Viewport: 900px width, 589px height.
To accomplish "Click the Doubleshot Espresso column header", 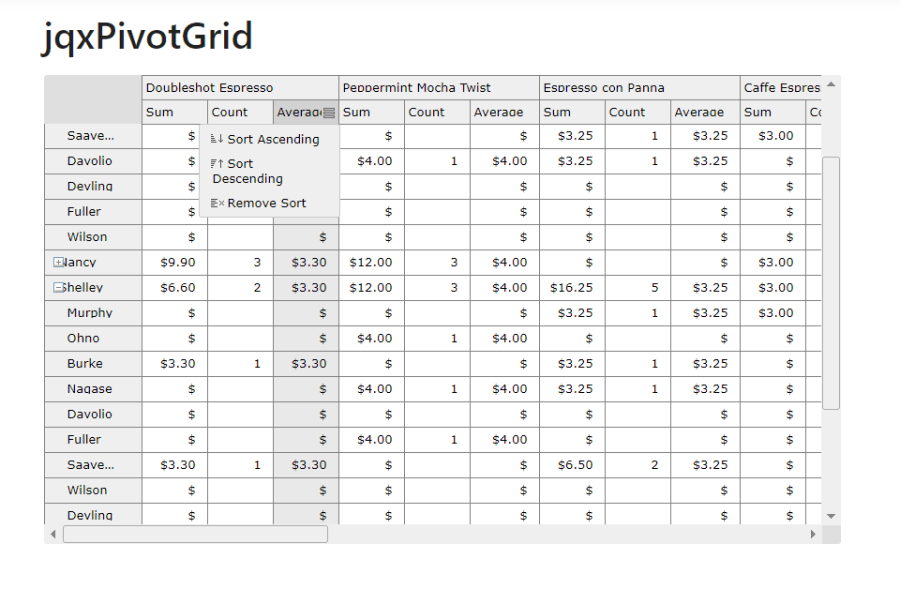I will tap(240, 88).
